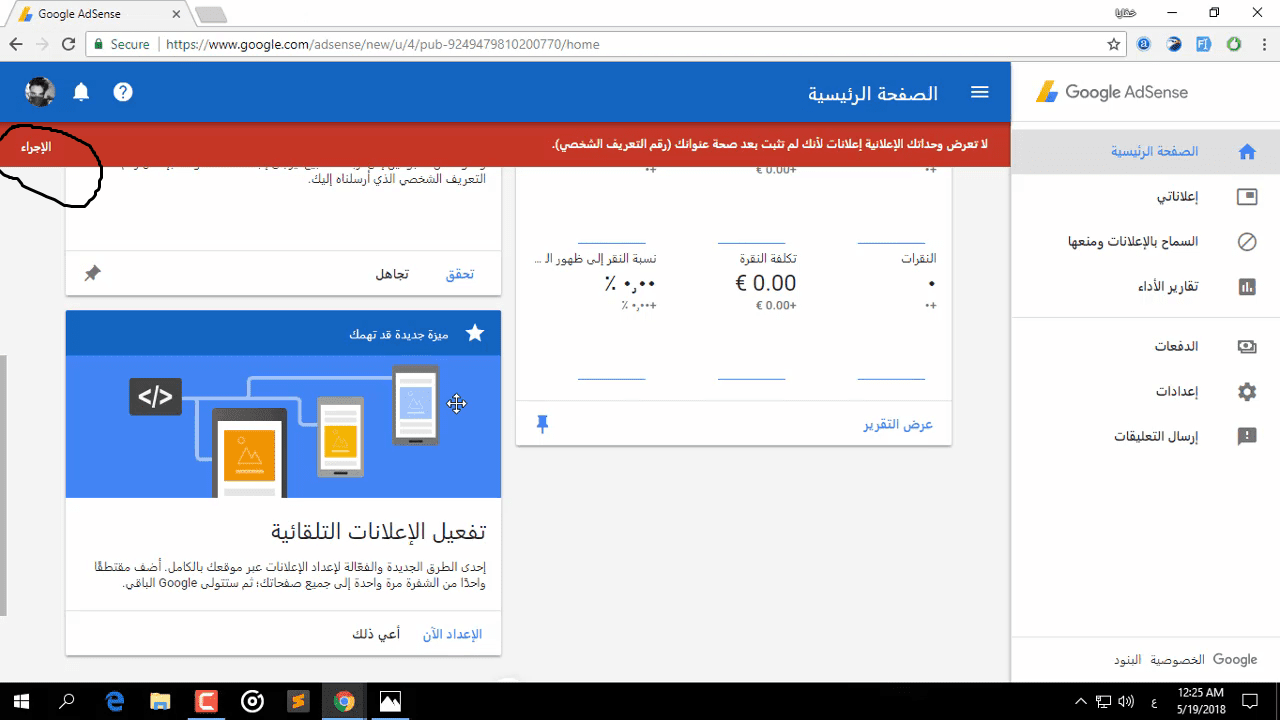Click the star icon on new feature card
This screenshot has width=1280, height=720.
click(x=475, y=333)
